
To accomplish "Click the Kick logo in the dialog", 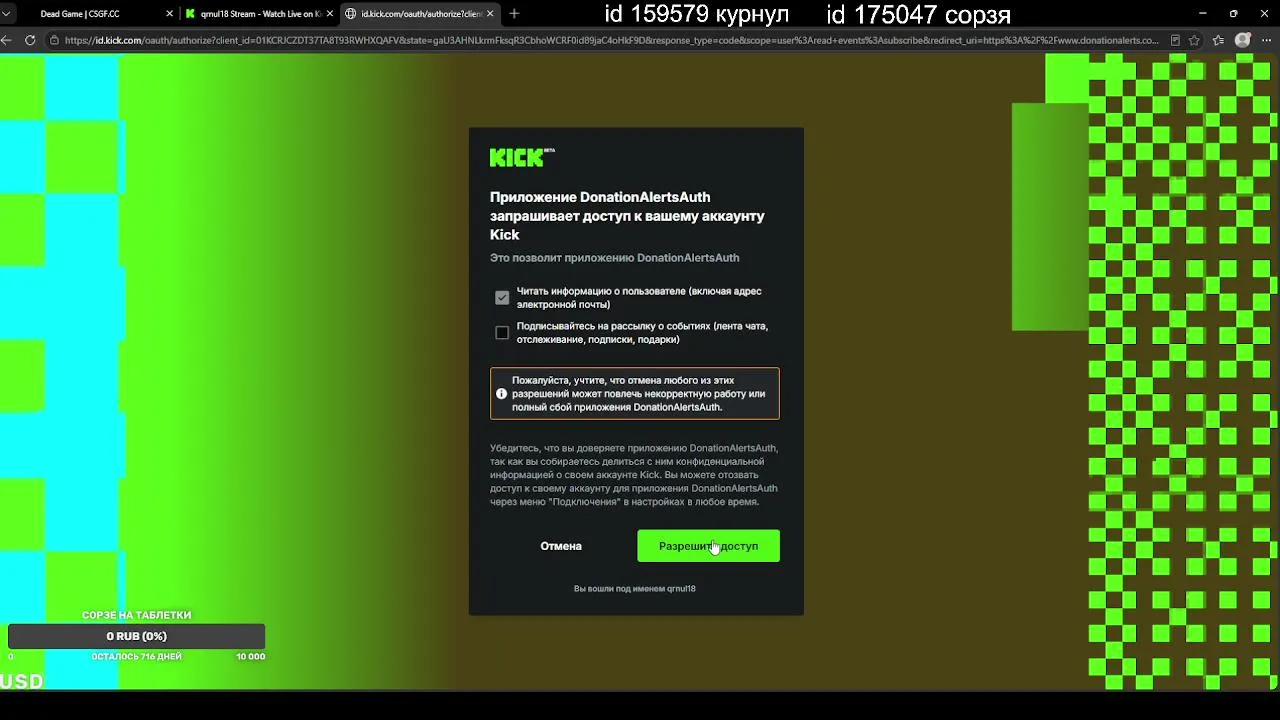I will (521, 157).
